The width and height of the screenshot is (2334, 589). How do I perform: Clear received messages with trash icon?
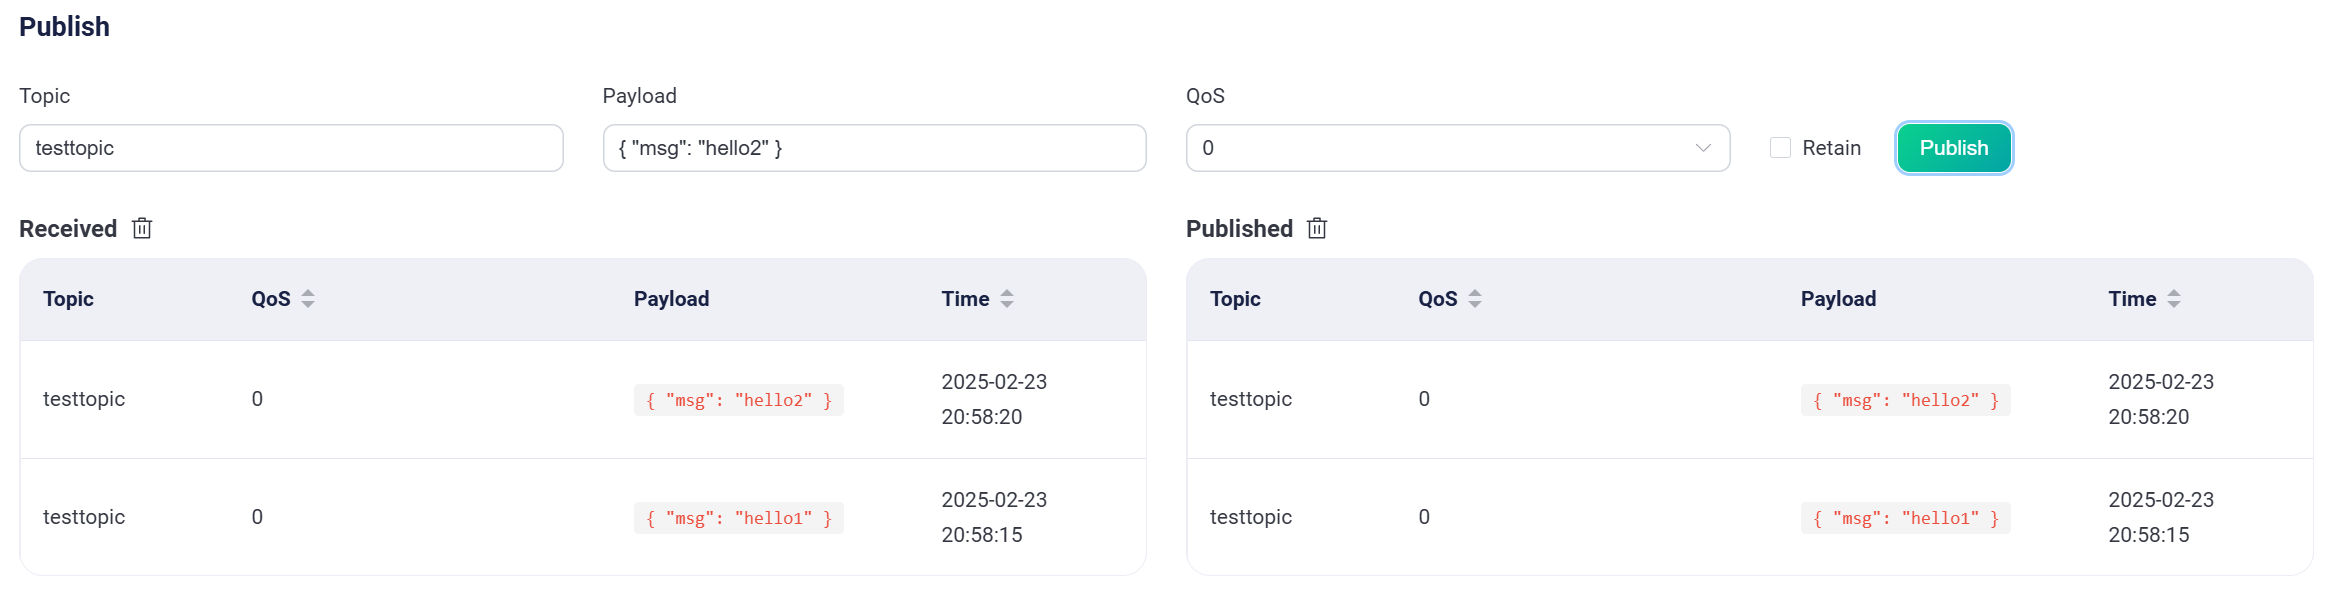point(142,229)
